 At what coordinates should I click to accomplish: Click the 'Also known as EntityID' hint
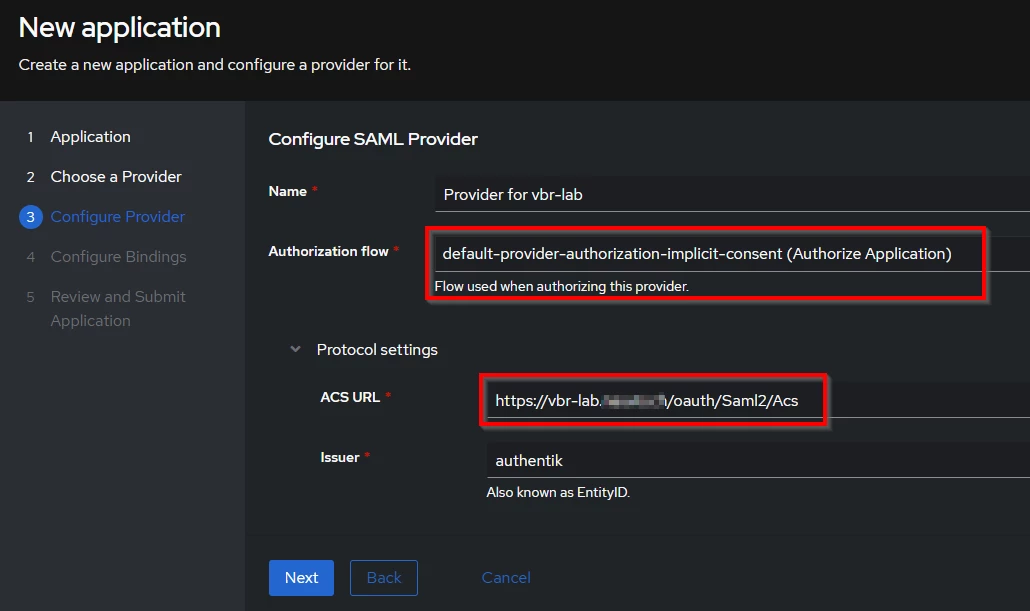tap(558, 492)
